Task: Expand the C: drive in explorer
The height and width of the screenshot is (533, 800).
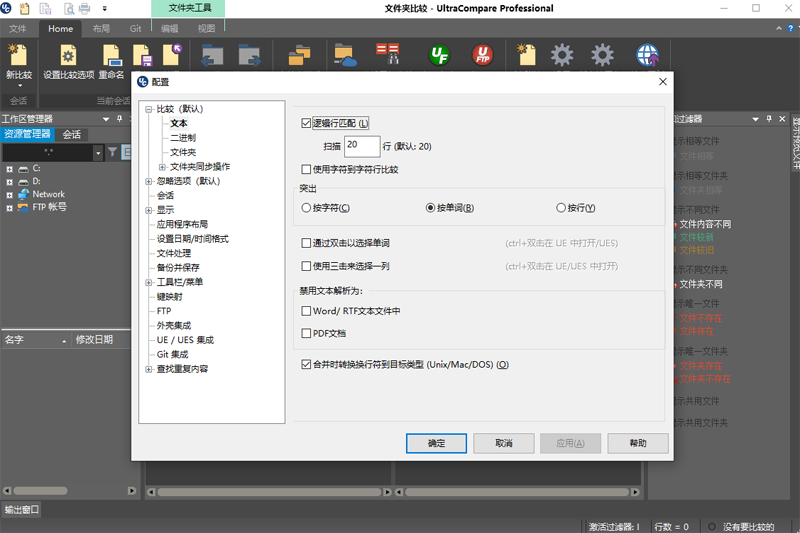Action: (9, 169)
